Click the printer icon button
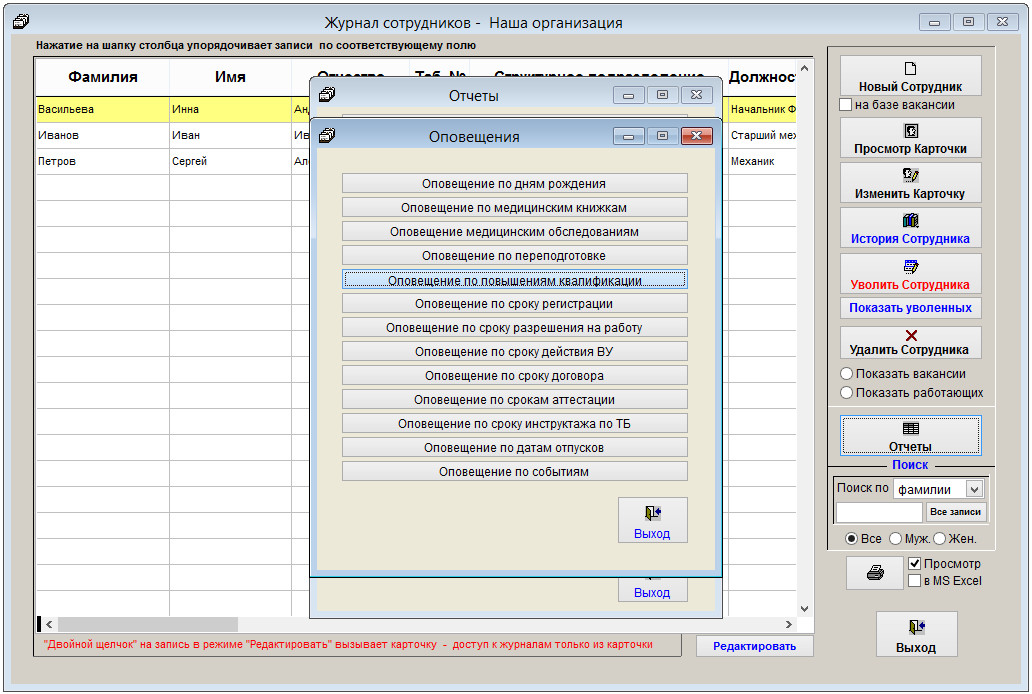1032x694 pixels. [874, 573]
